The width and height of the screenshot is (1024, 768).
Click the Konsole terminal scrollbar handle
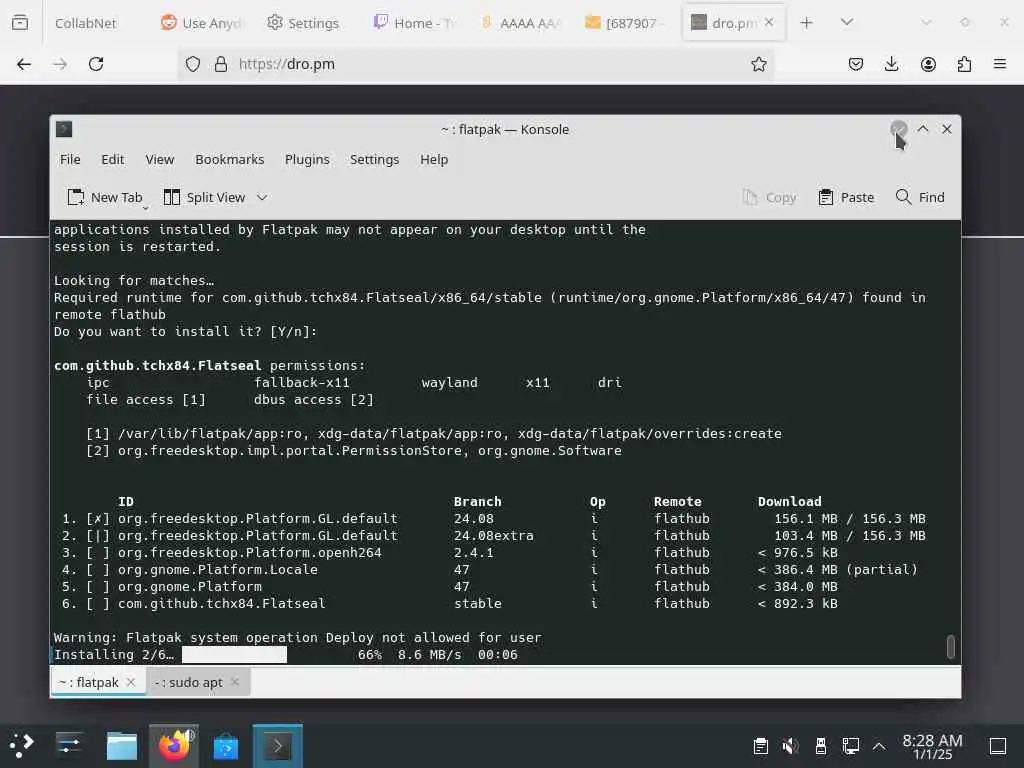coord(951,647)
